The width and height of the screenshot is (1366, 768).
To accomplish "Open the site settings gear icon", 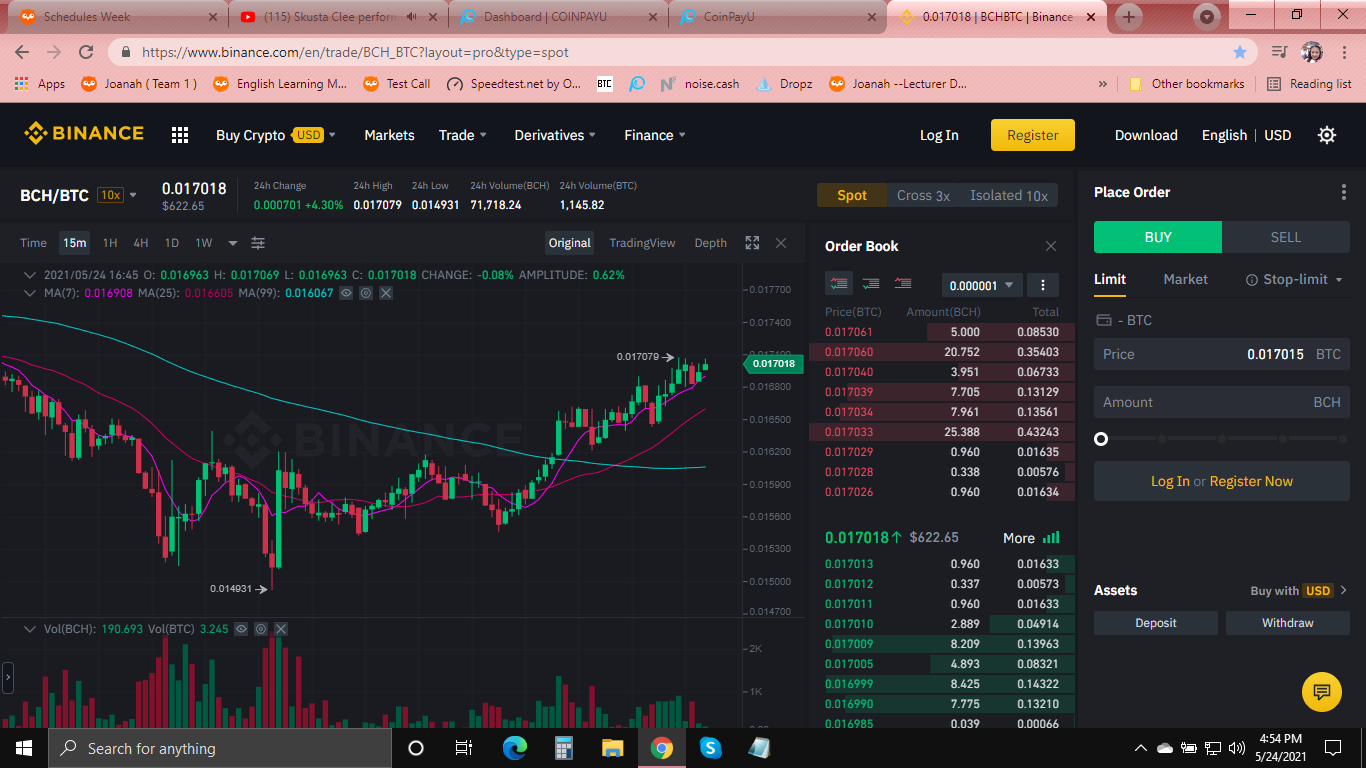I will [1327, 135].
